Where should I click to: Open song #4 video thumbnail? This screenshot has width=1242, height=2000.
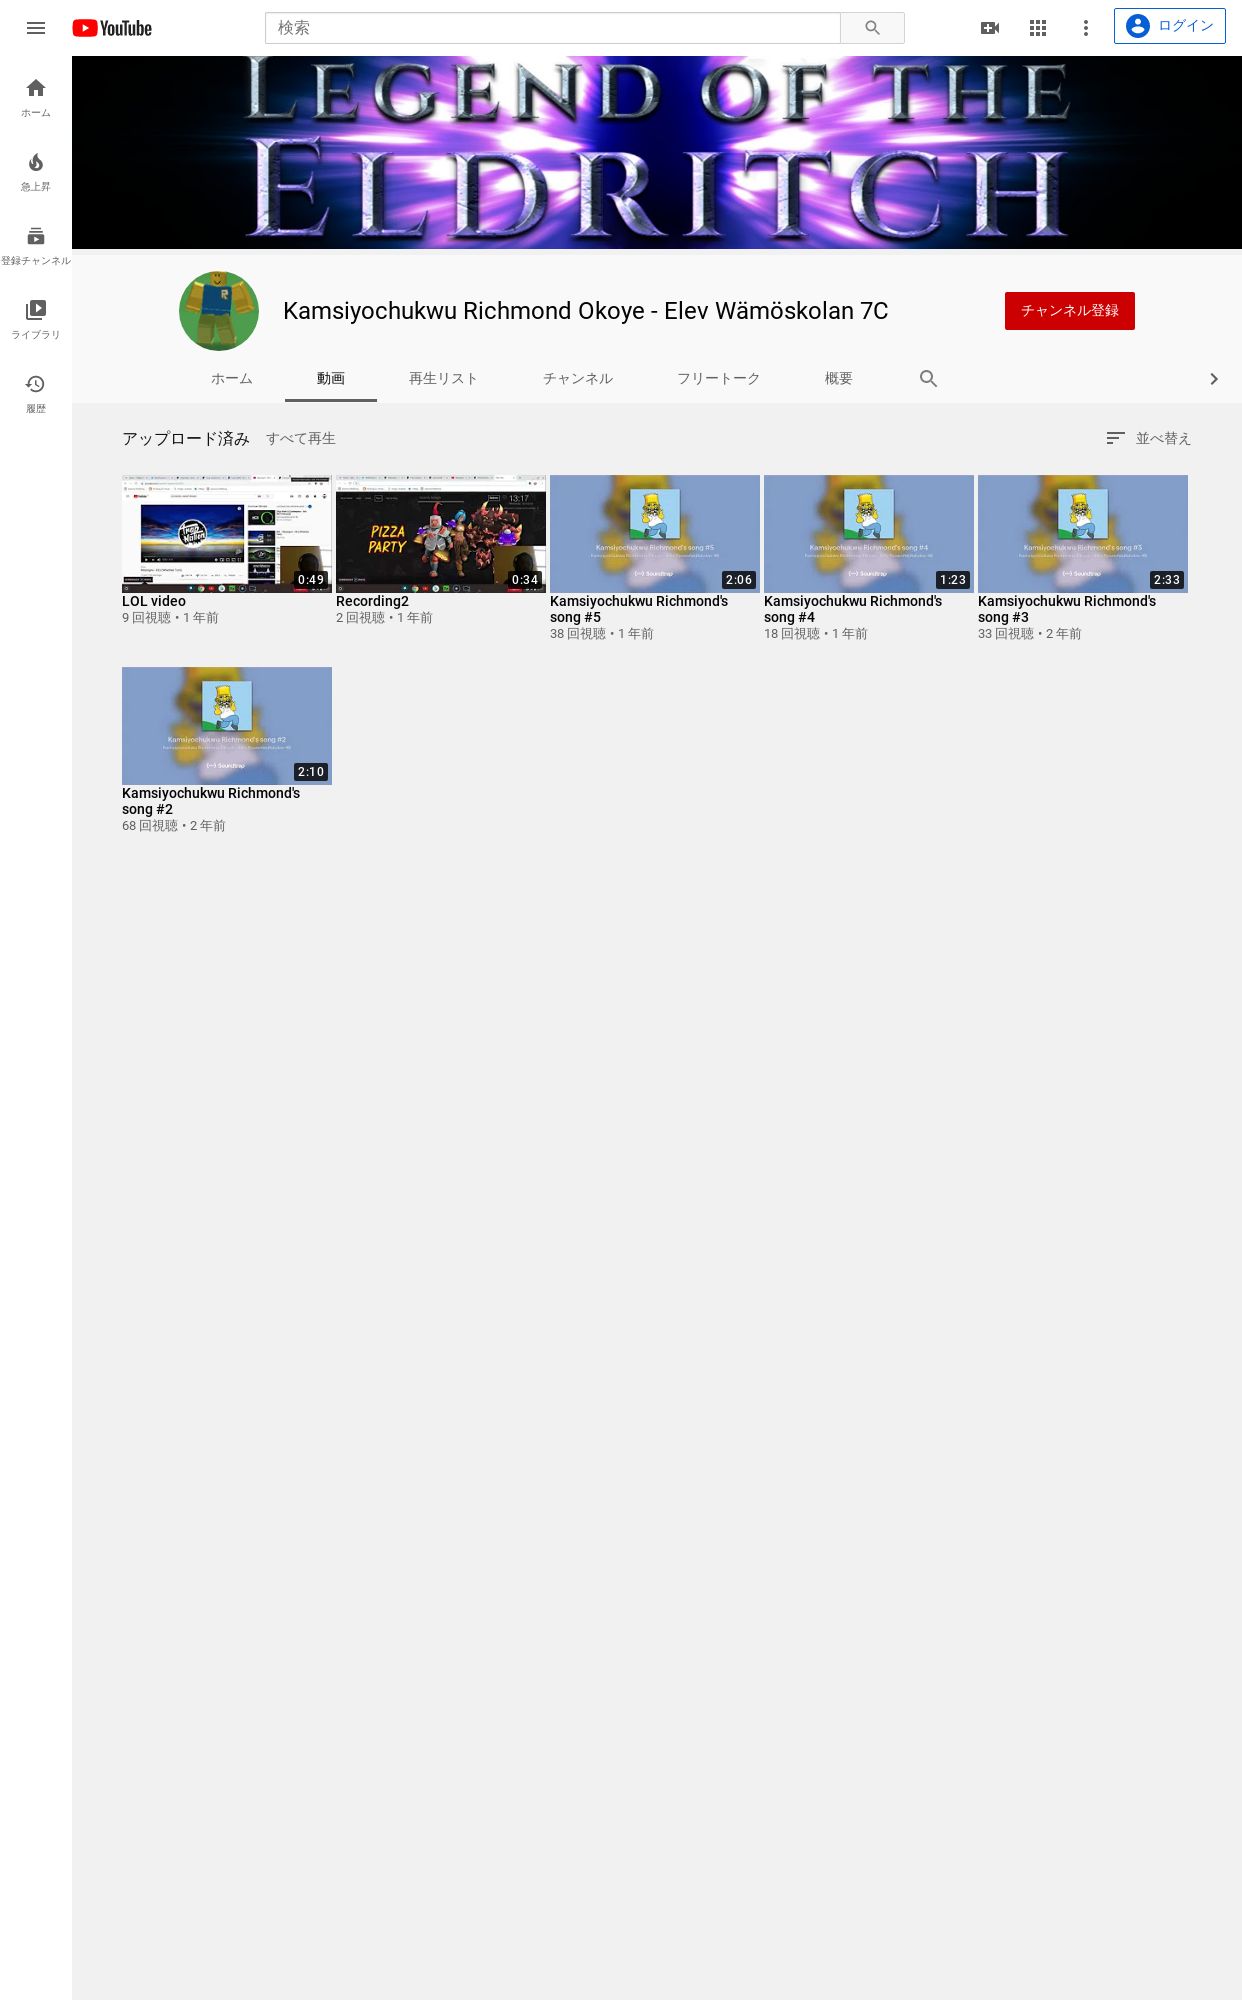coord(869,534)
